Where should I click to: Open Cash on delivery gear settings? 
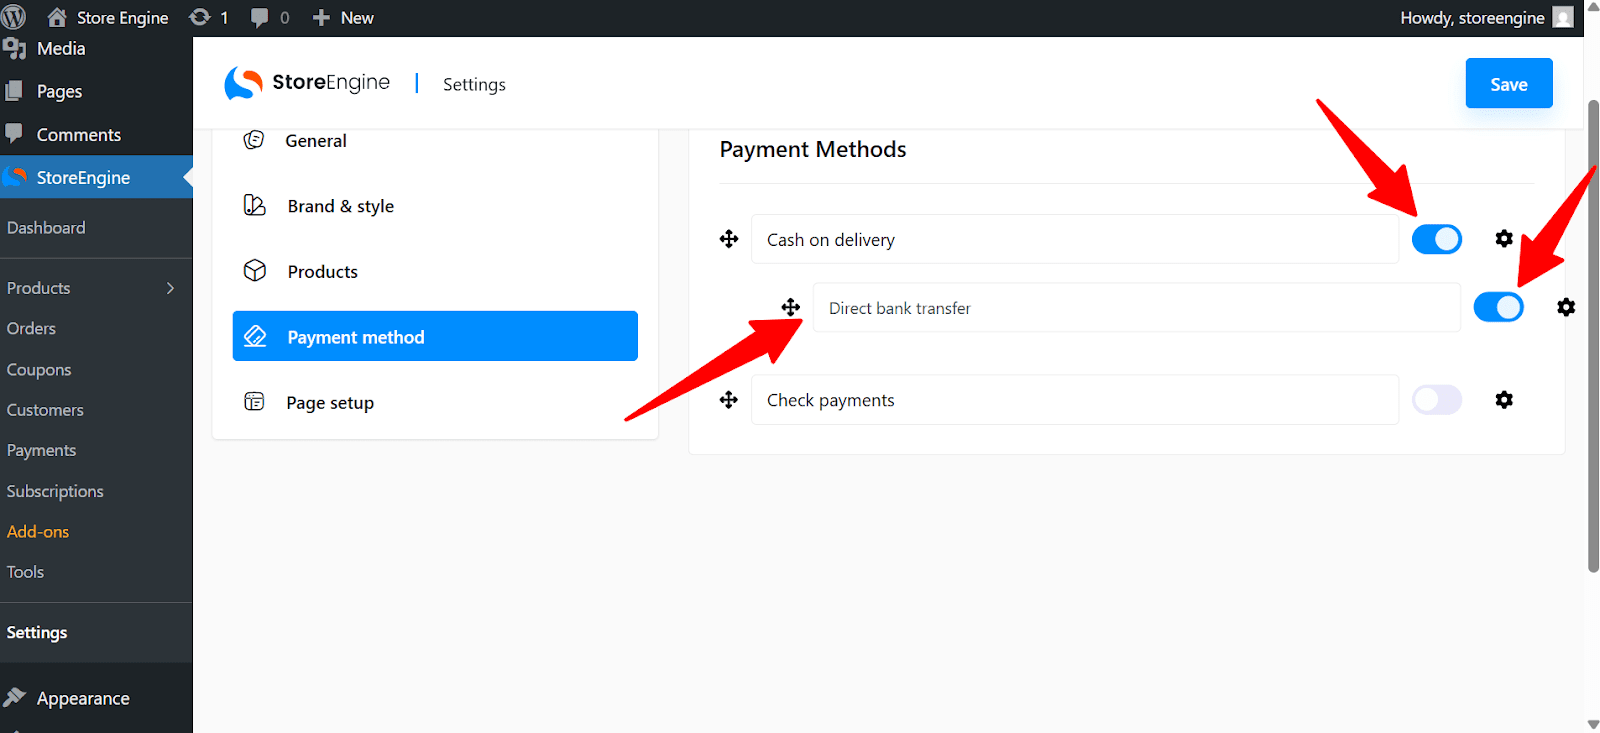click(1504, 239)
